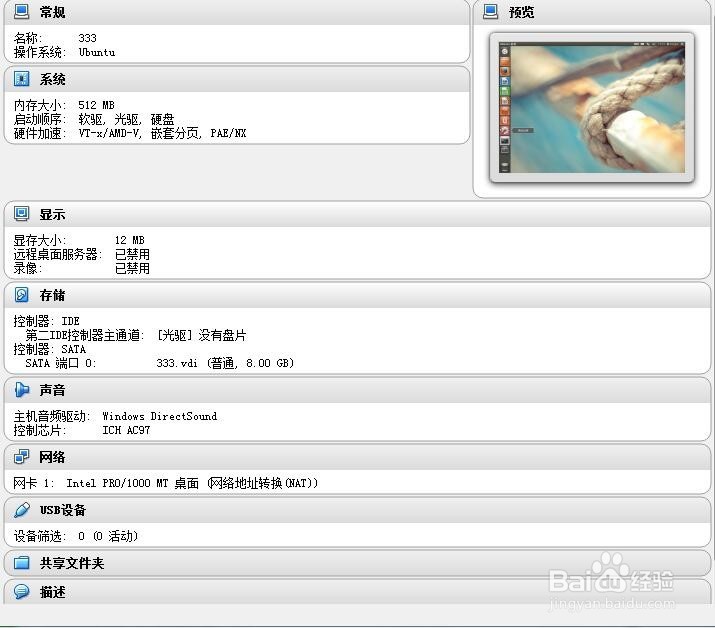The height and width of the screenshot is (628, 715).
Task: Select ICH AC97 controller value
Action: pos(126,430)
